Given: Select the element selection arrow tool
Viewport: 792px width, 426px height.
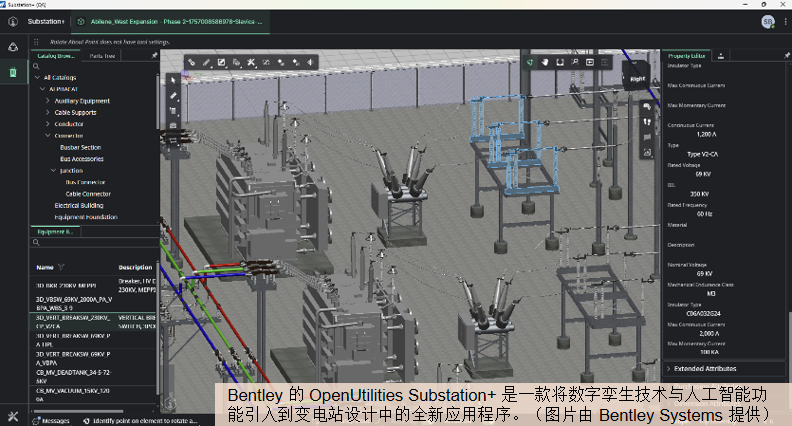Looking at the screenshot, I should pos(173,80).
